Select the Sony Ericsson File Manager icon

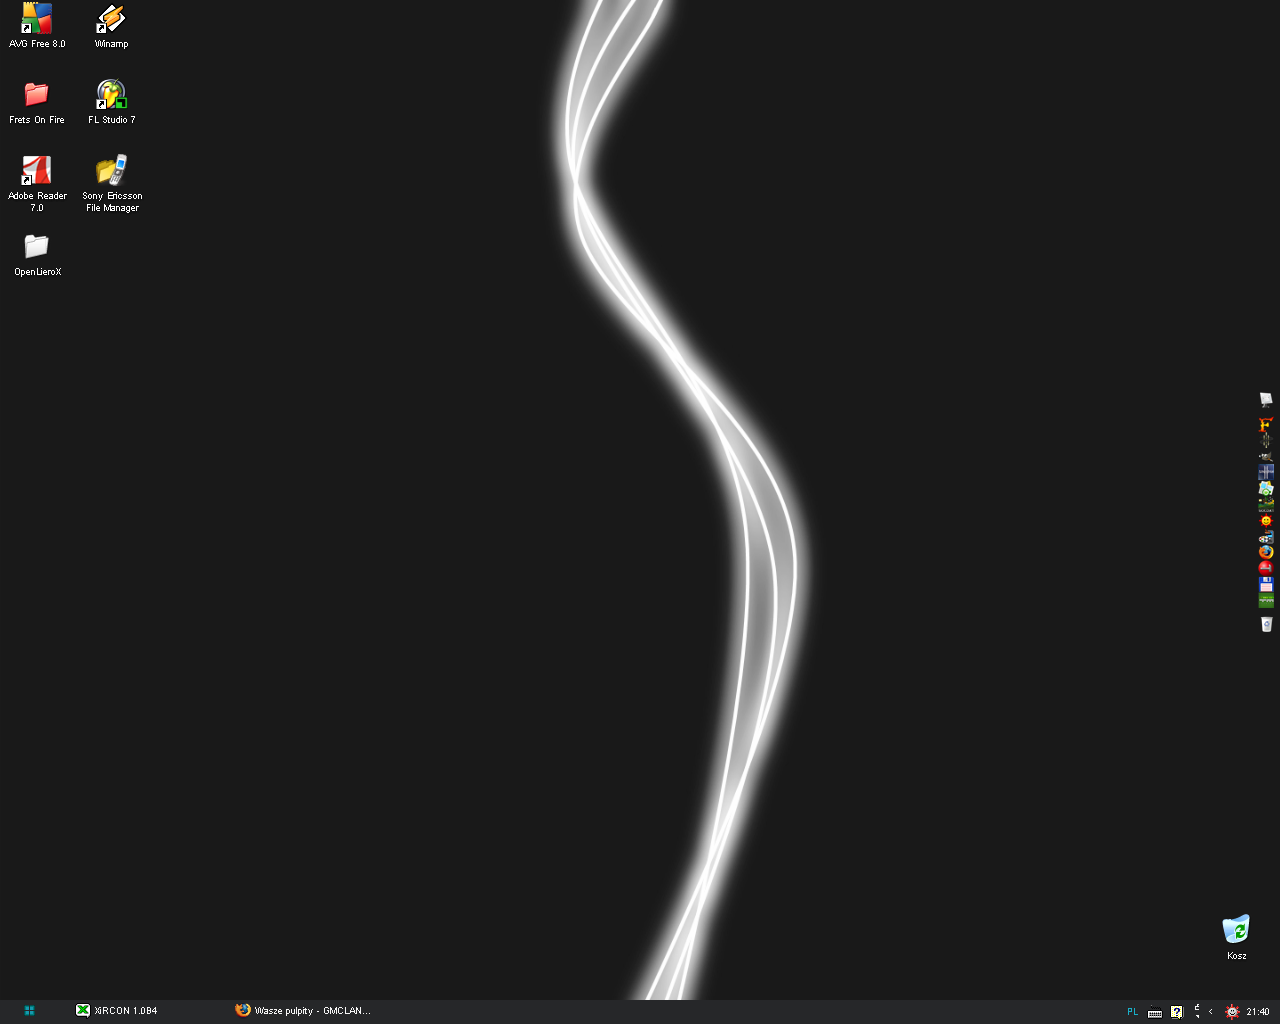click(x=111, y=171)
